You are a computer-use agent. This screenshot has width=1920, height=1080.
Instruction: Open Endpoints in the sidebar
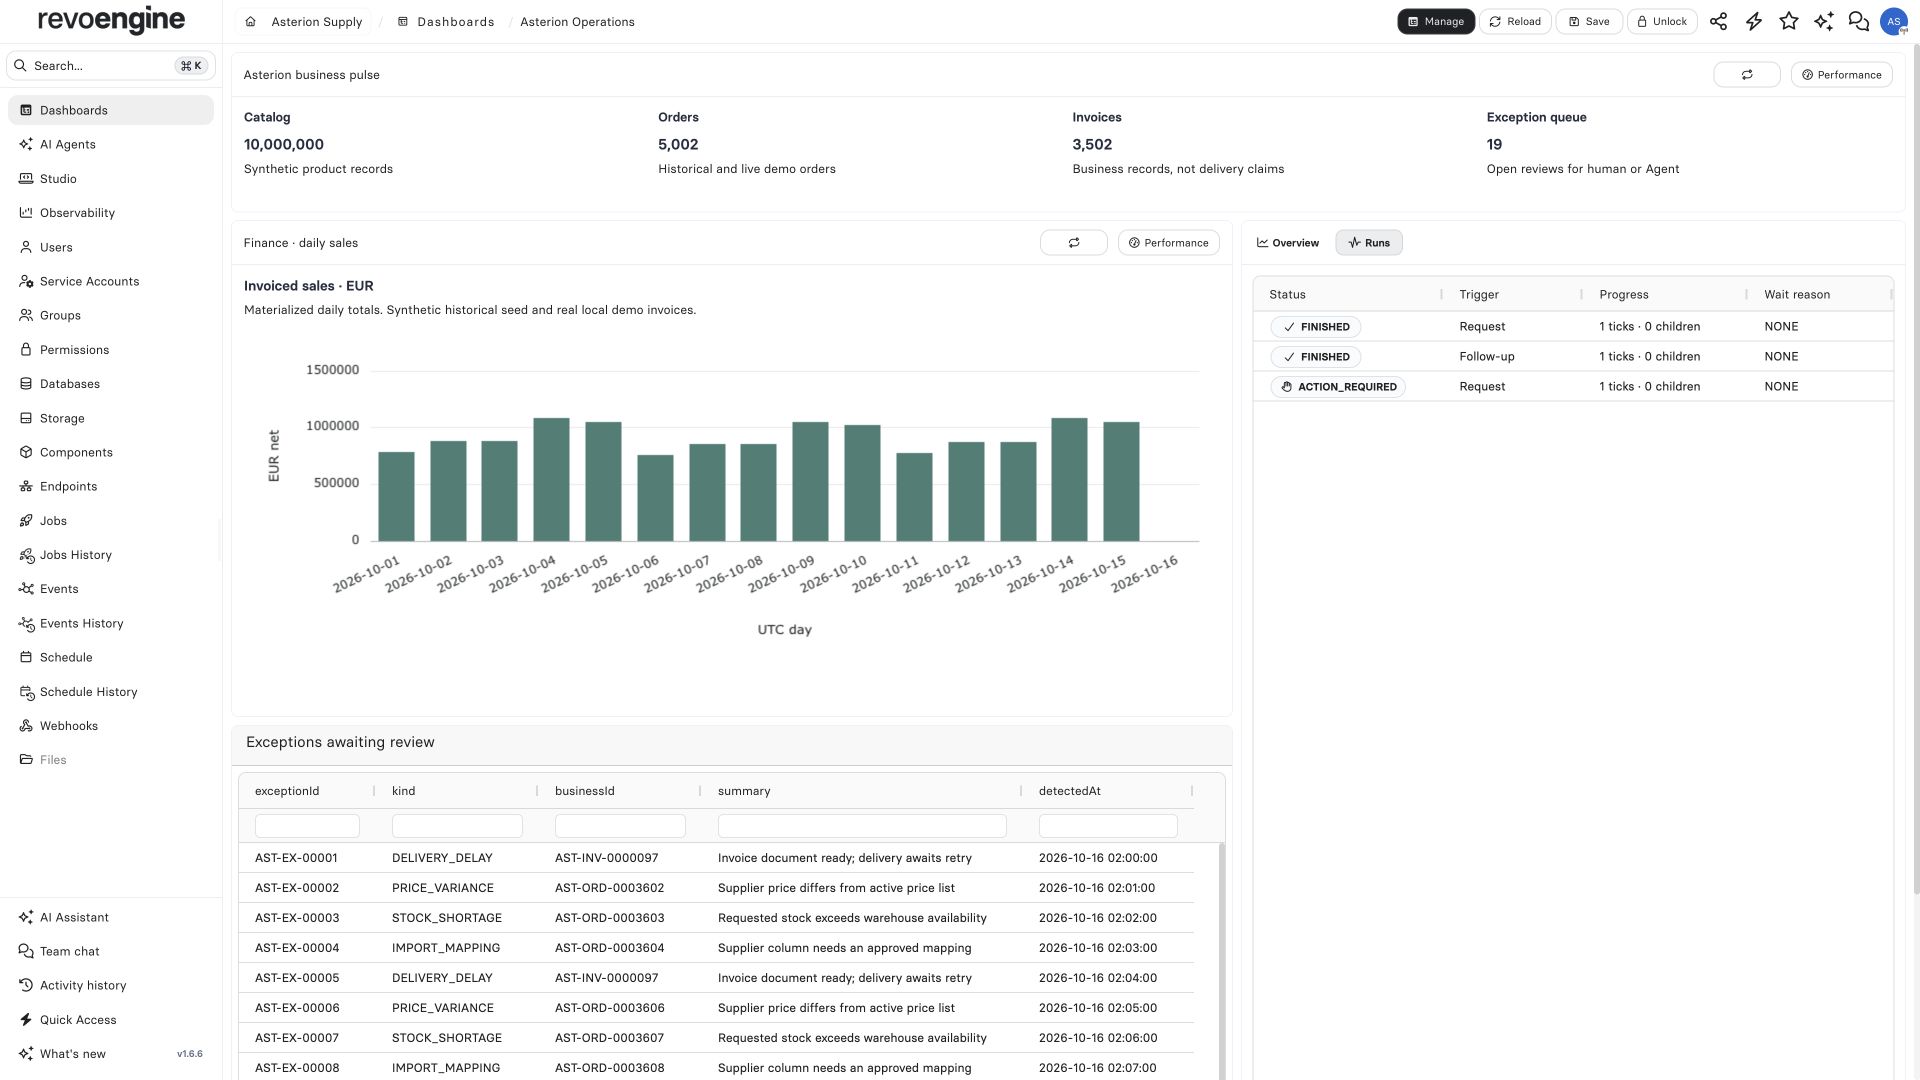click(111, 486)
